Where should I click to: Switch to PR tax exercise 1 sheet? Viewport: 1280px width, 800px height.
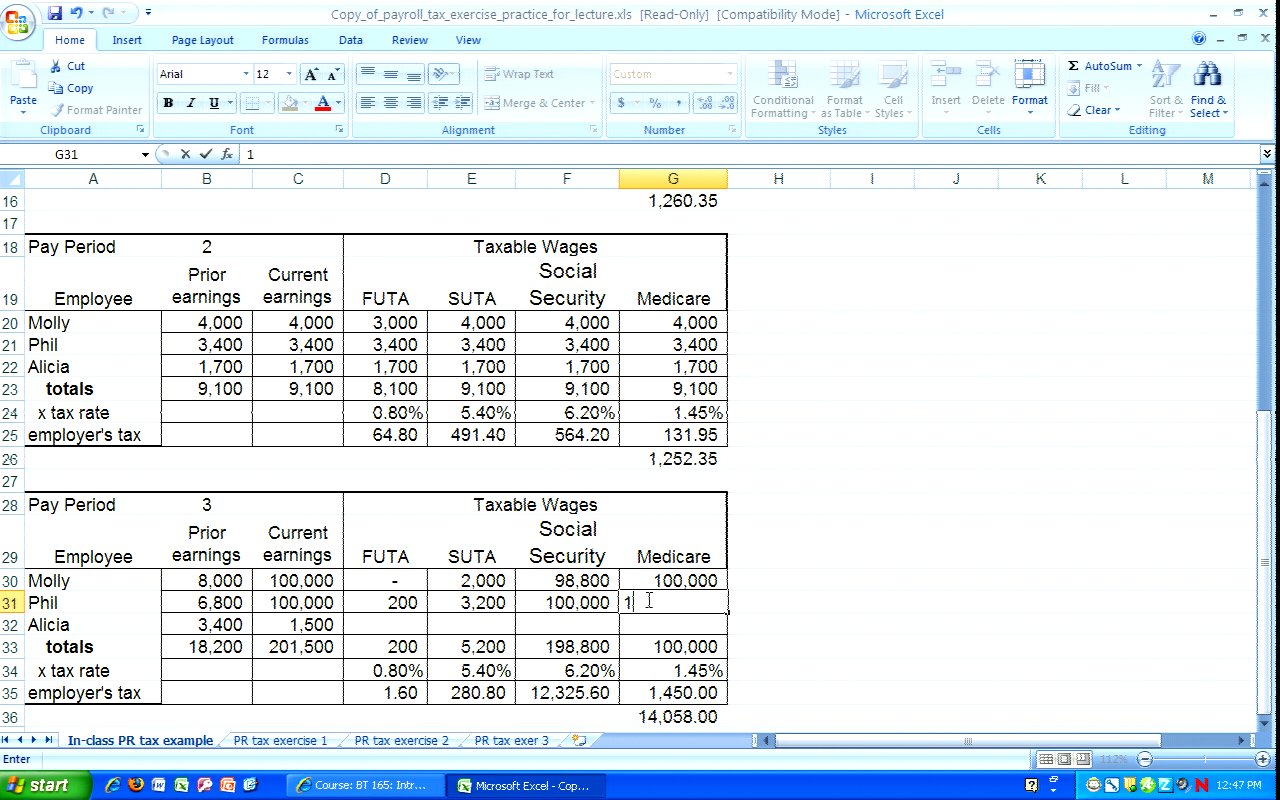coord(280,741)
